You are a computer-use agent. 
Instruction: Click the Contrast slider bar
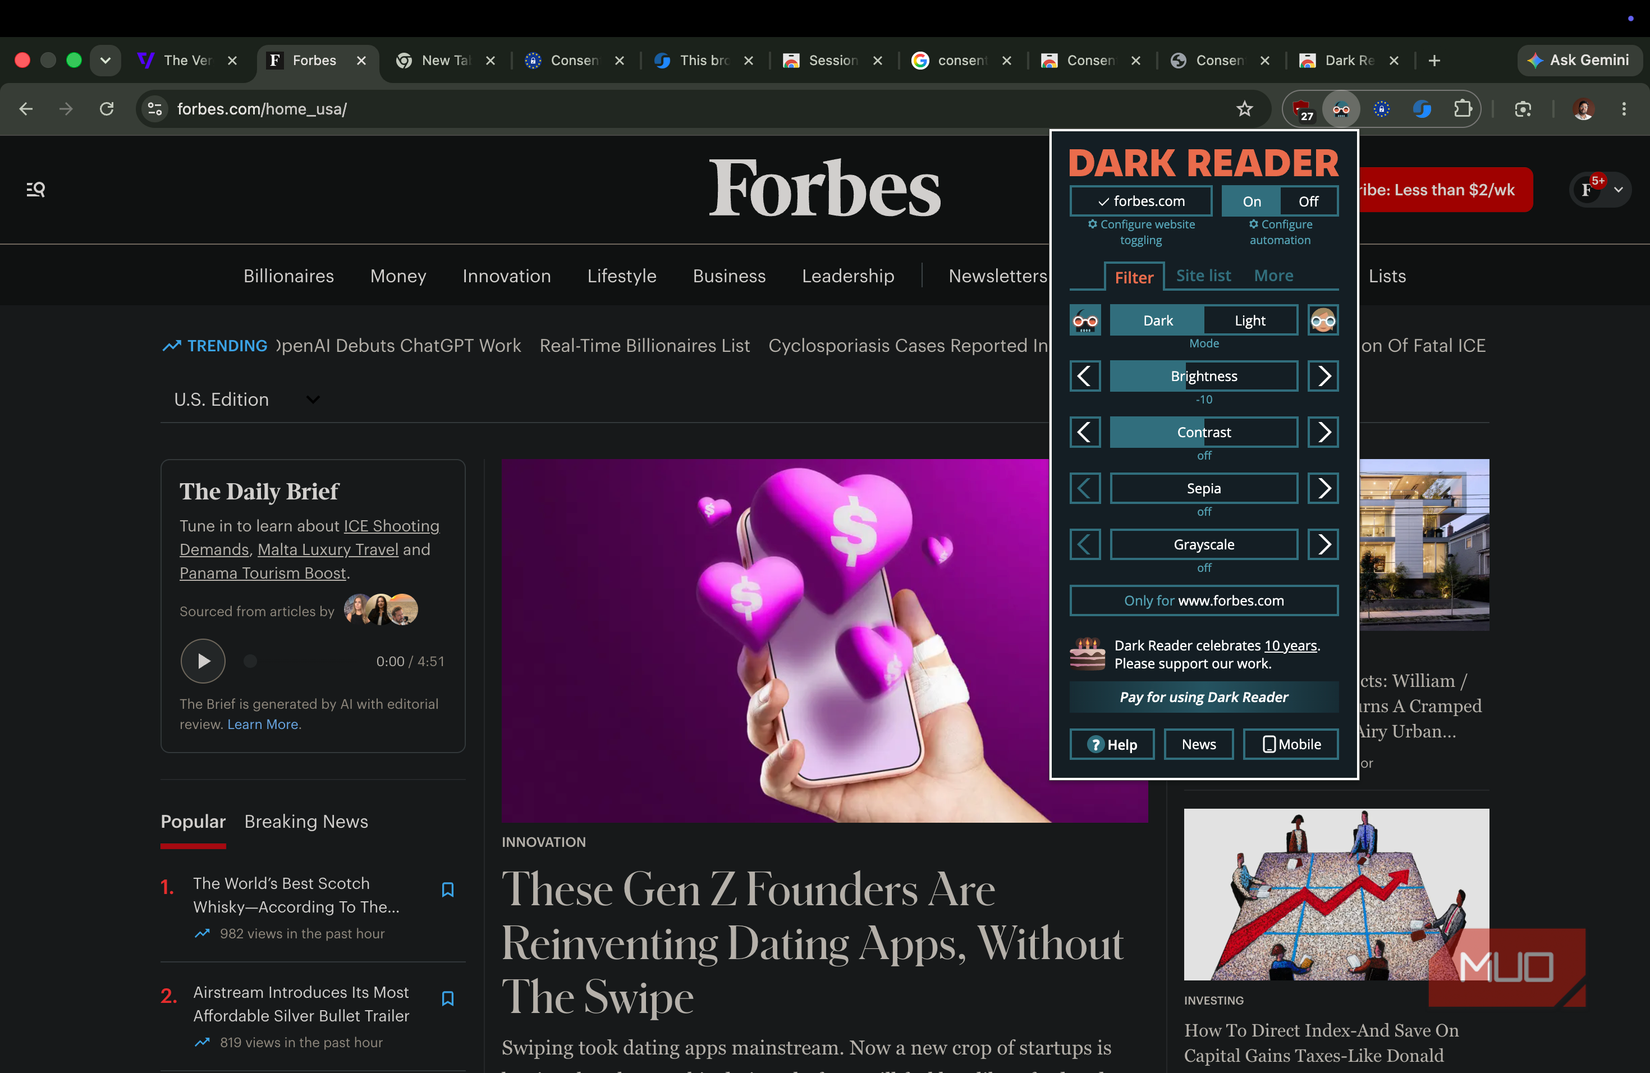1204,432
